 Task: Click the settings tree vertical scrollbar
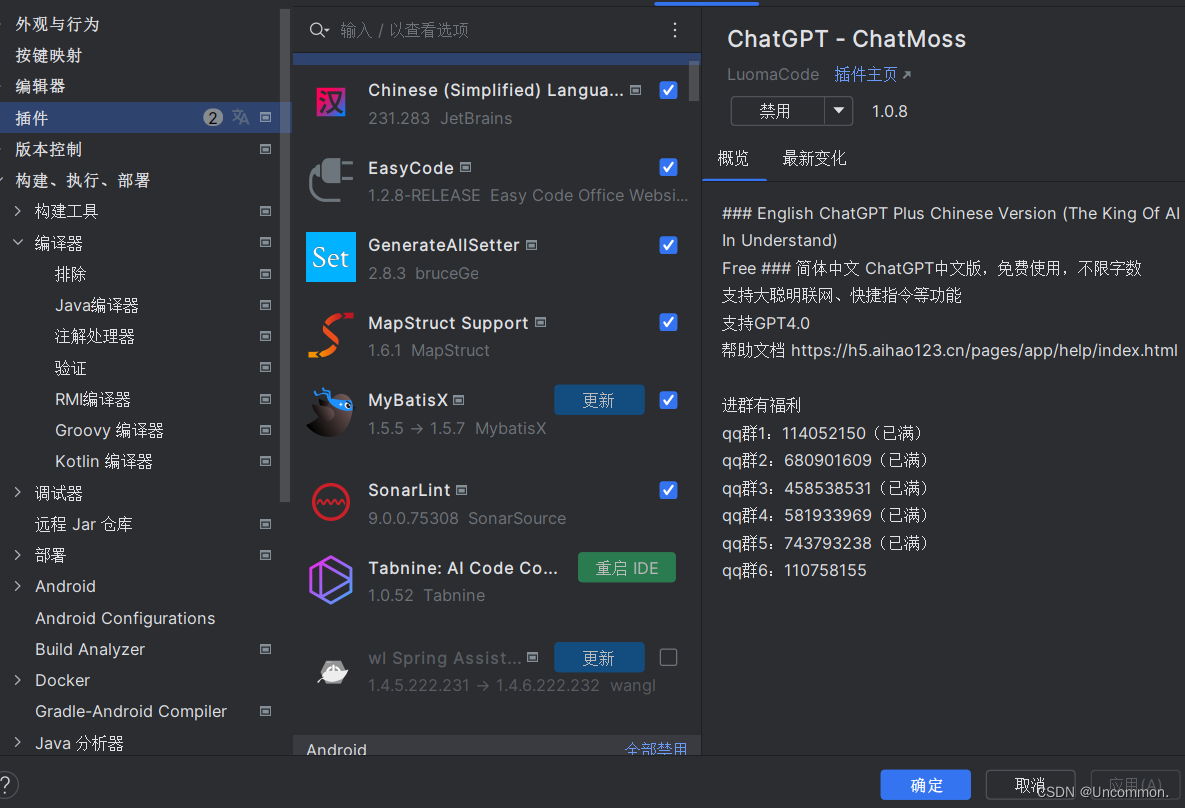click(x=285, y=255)
